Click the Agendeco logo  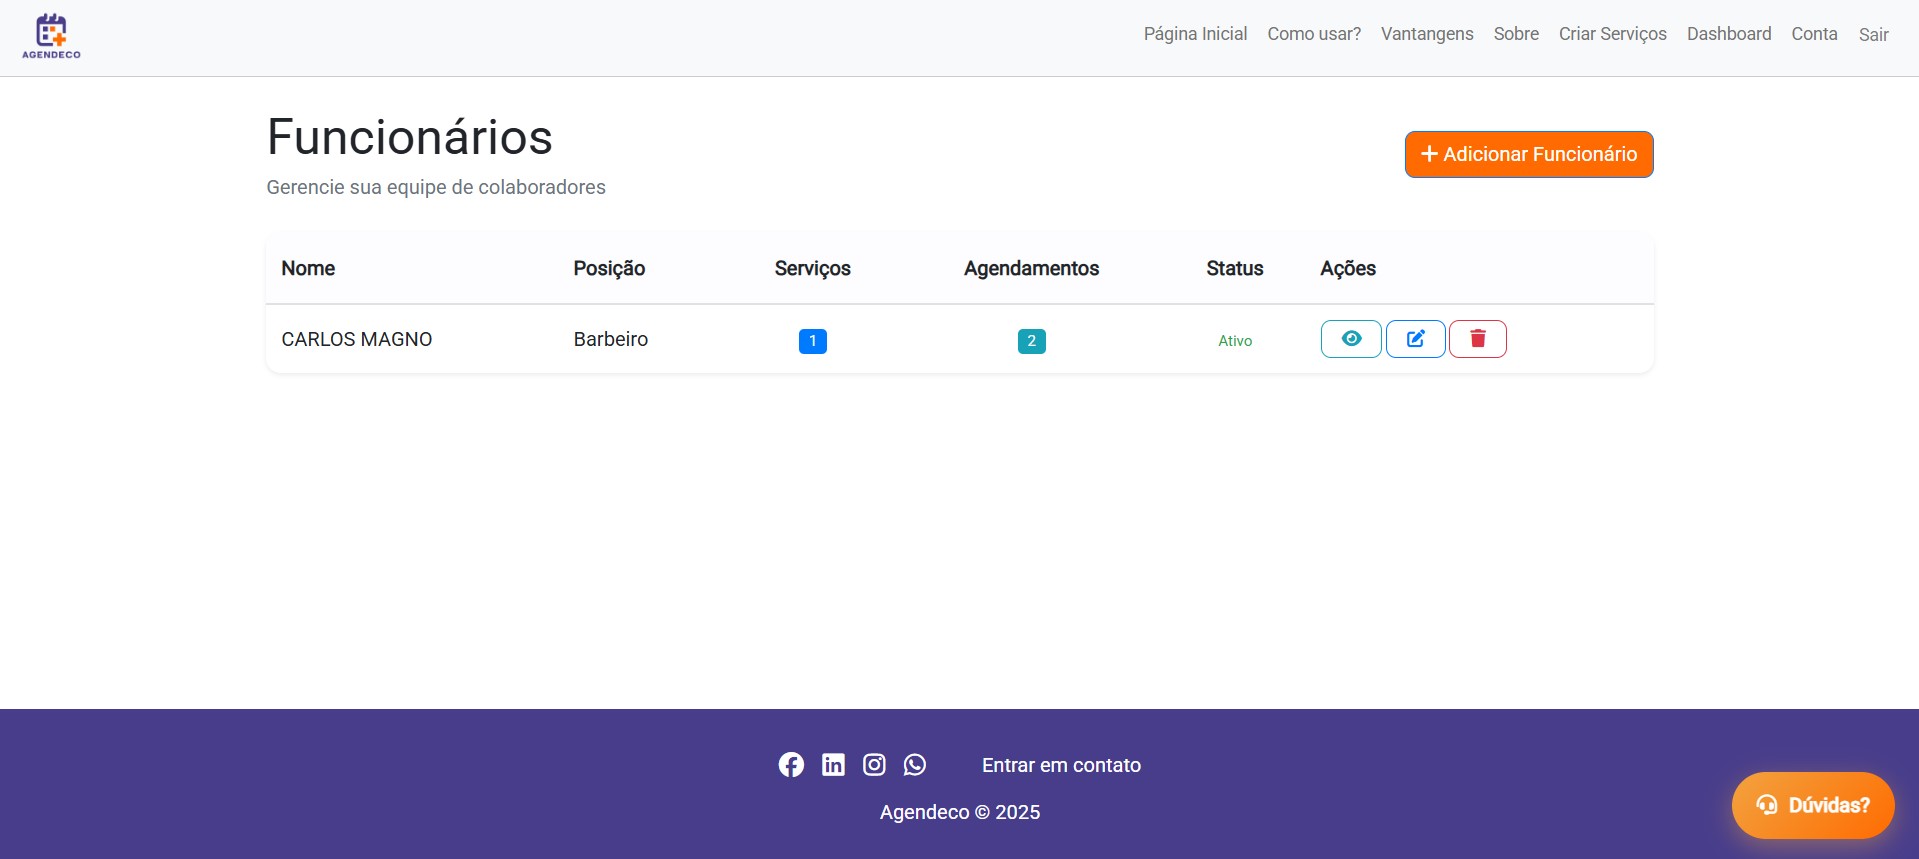pos(51,36)
